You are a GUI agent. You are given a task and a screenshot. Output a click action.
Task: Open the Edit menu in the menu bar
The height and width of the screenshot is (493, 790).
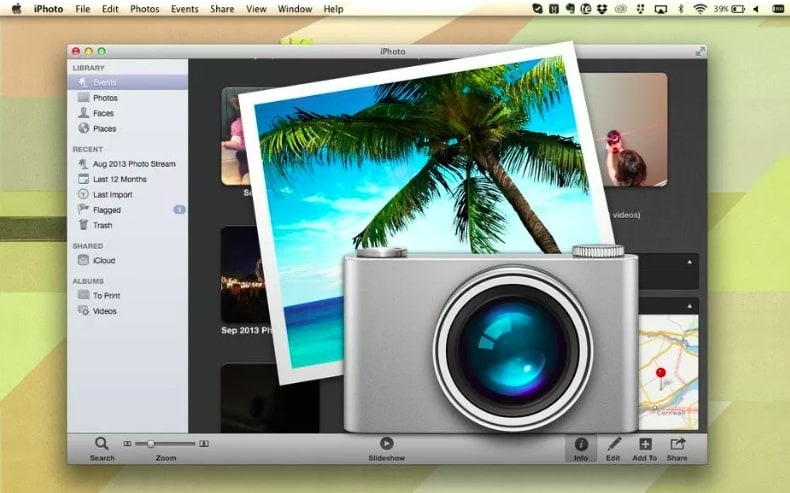click(x=110, y=9)
